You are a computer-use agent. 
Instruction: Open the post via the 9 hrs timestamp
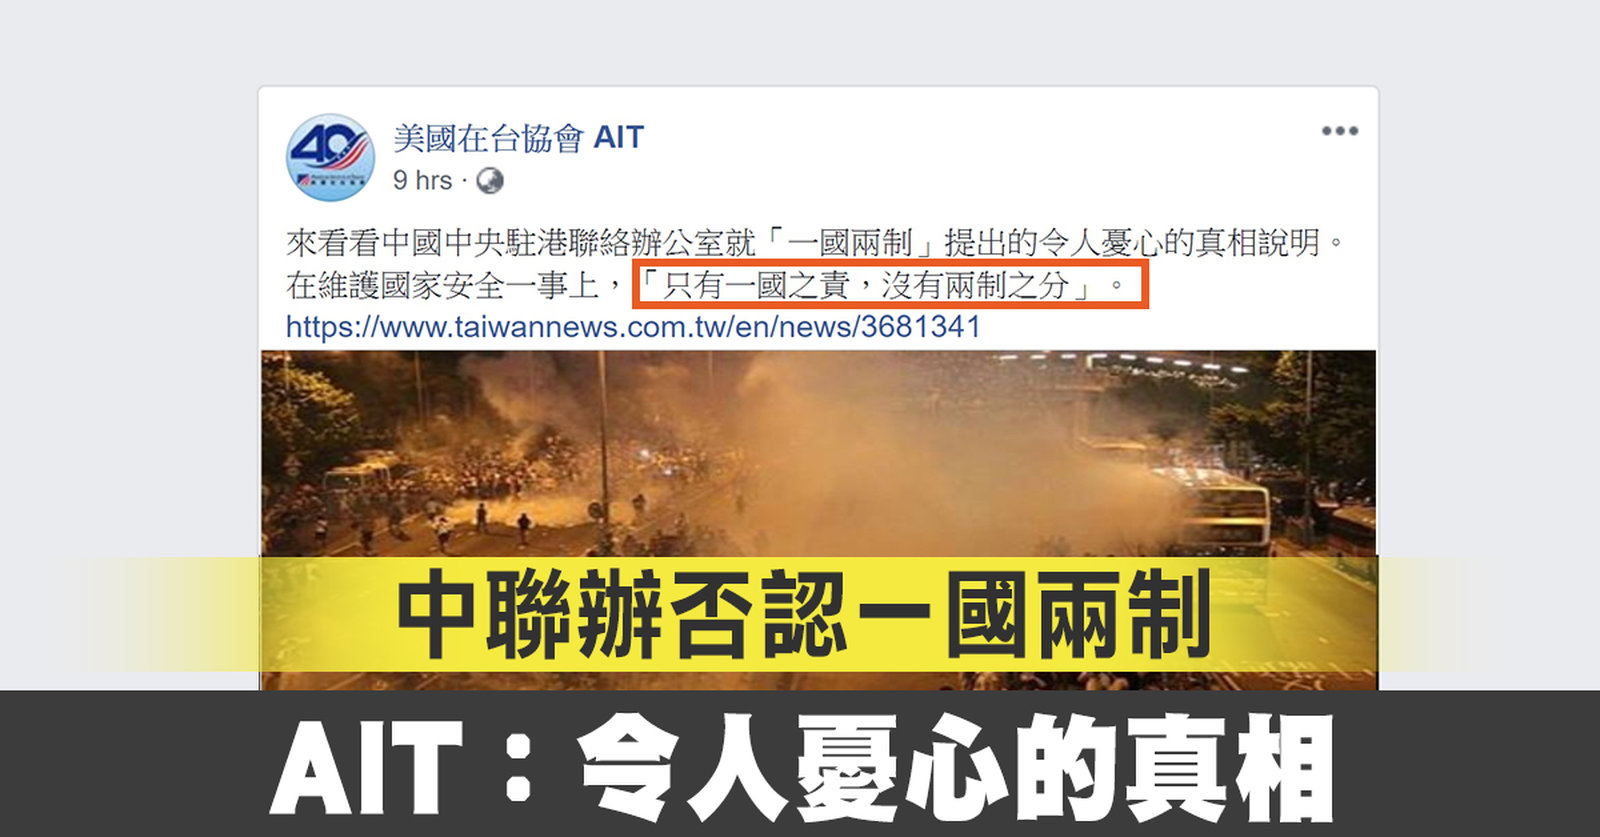422,180
